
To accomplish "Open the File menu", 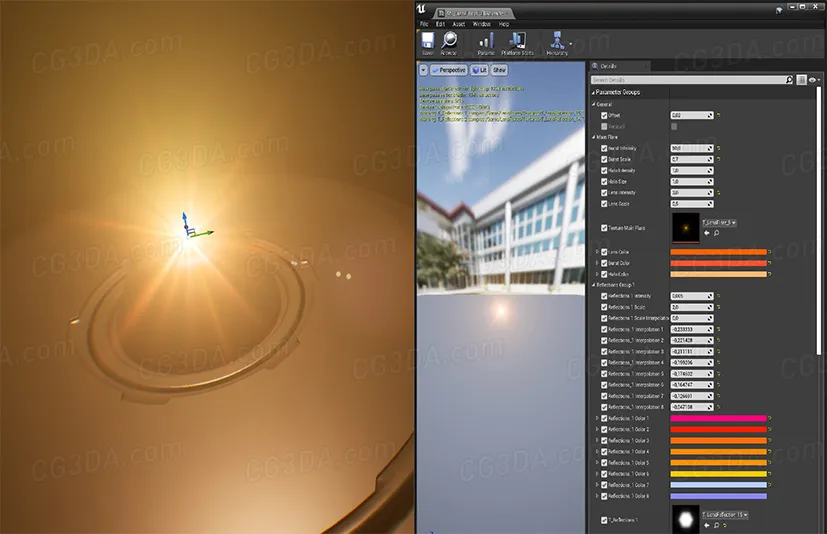I will [424, 24].
